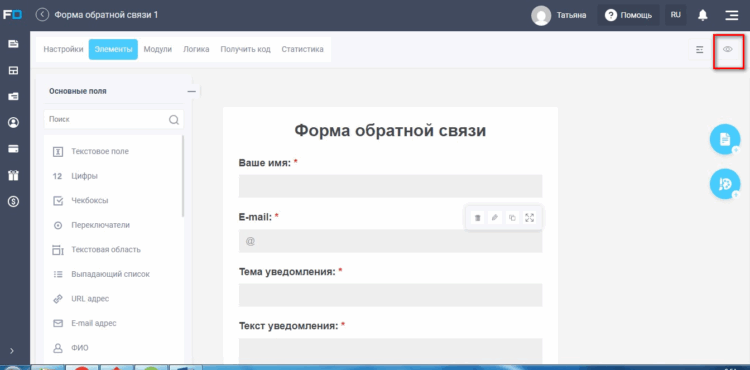
Task: Open the hamburger main menu
Action: click(x=731, y=15)
